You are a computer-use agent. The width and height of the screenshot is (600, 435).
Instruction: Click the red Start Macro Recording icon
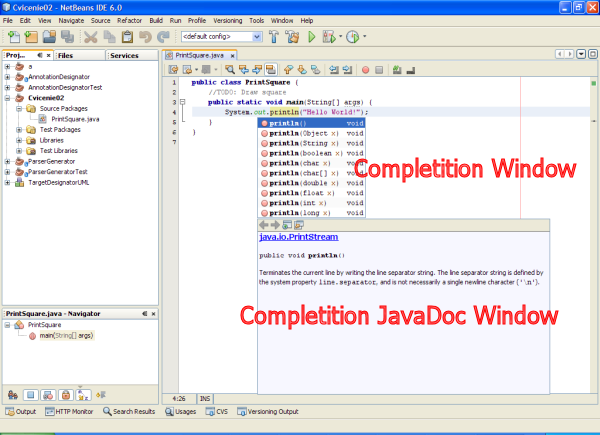(365, 70)
